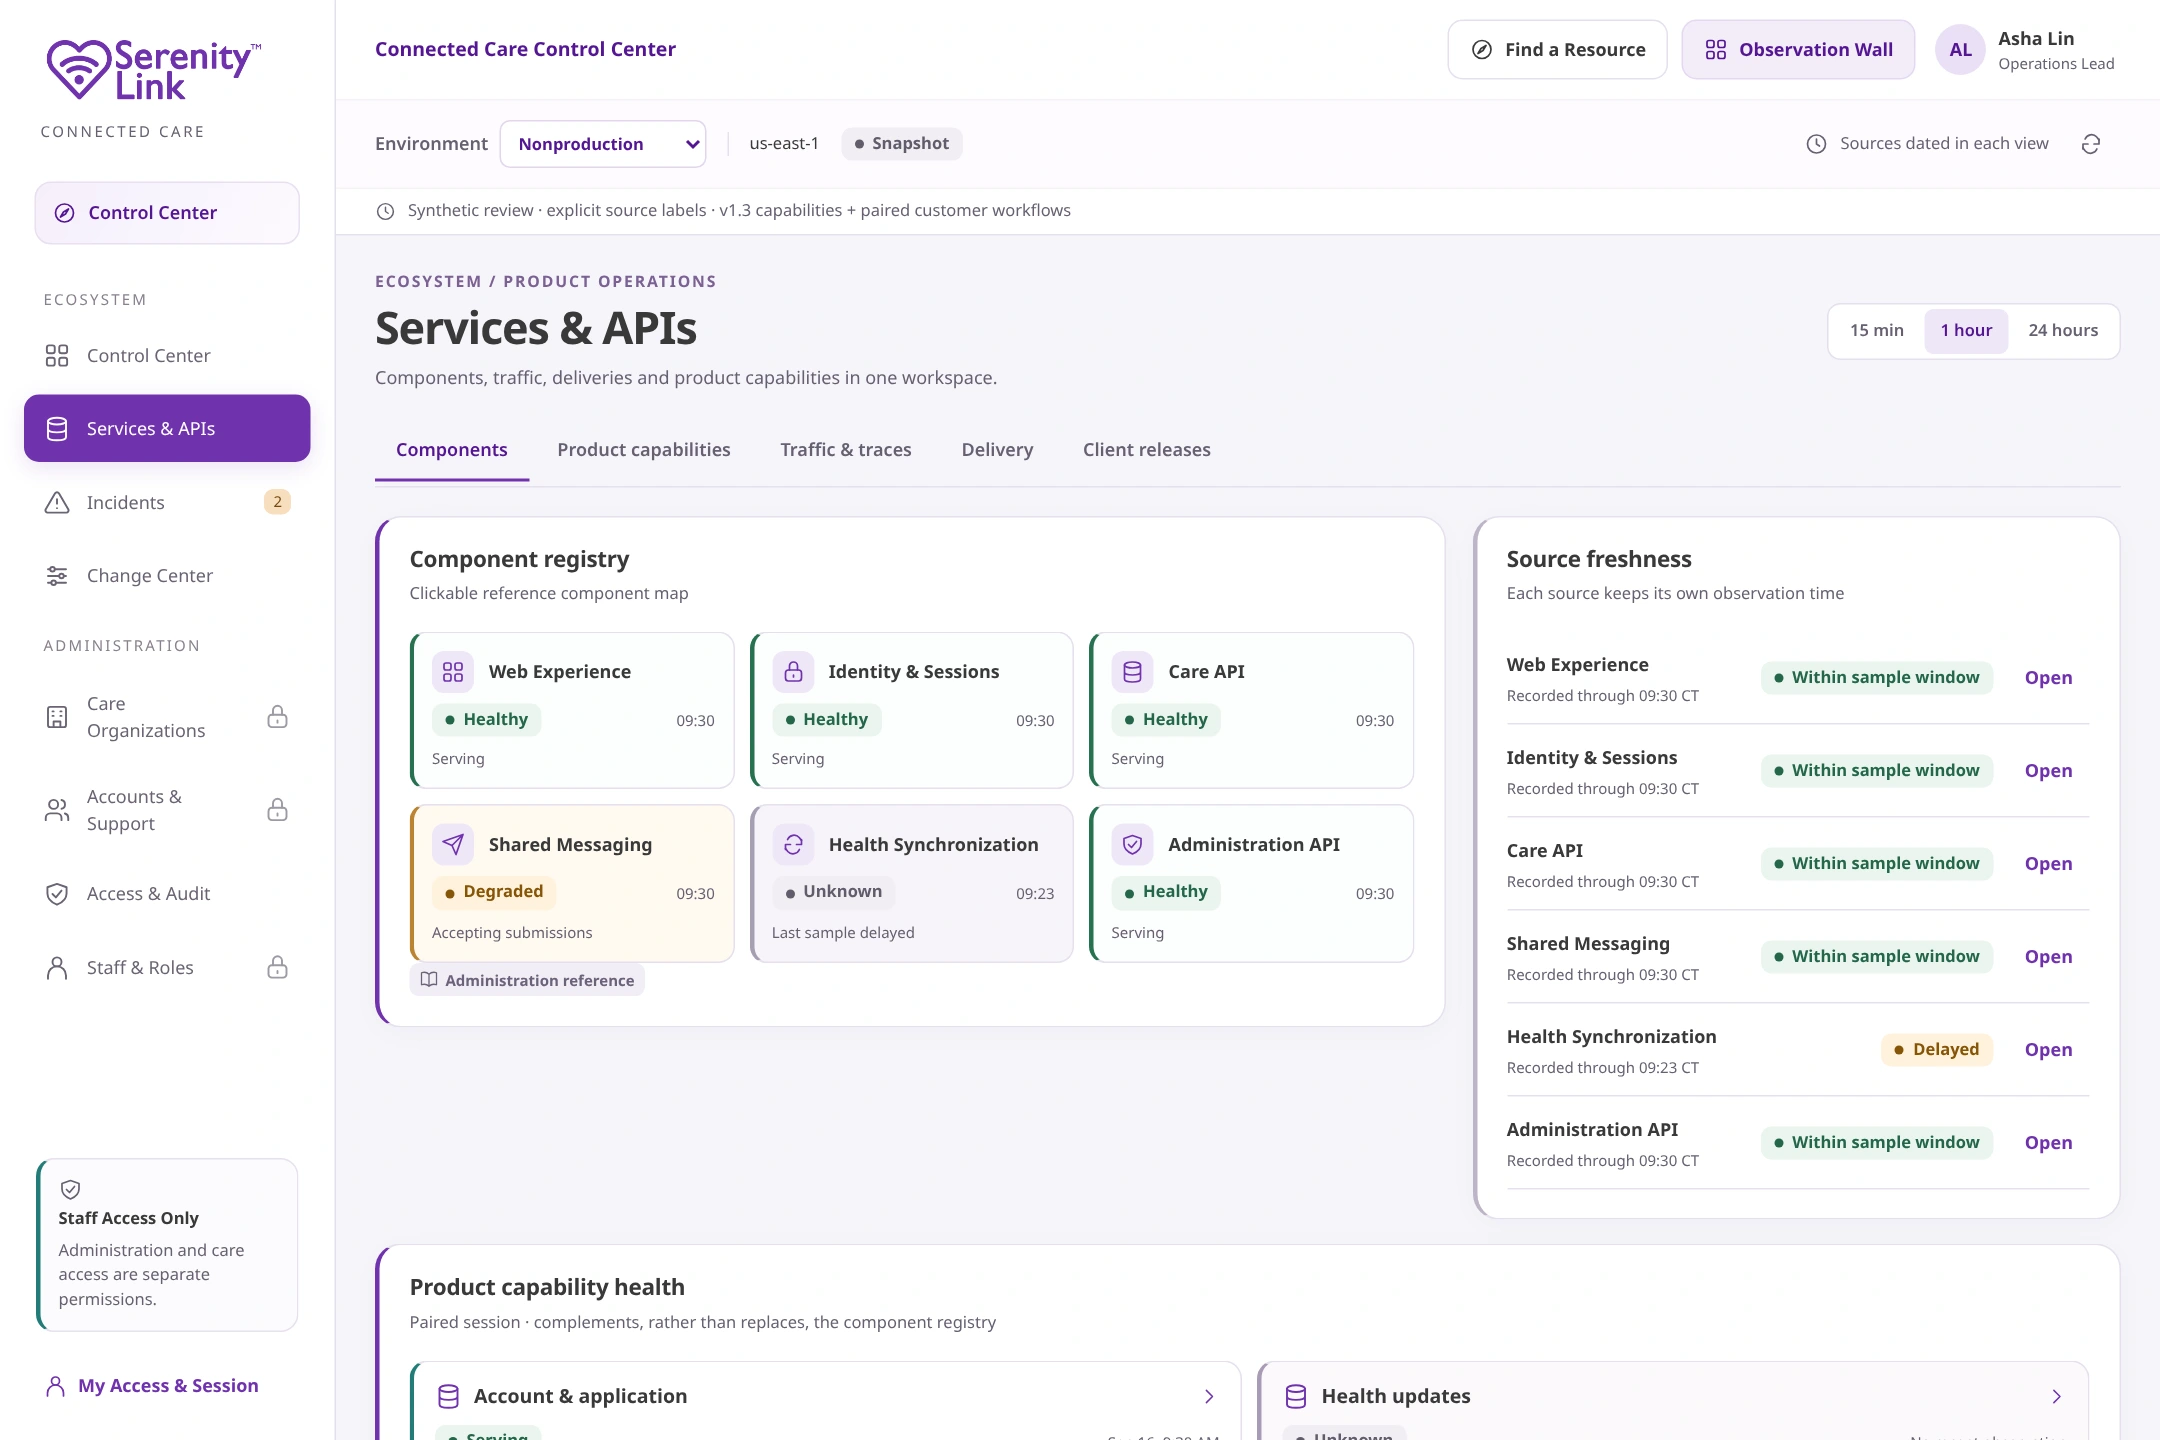Image resolution: width=2160 pixels, height=1440 pixels.
Task: Click the Staff & Roles lock icon
Action: [278, 967]
